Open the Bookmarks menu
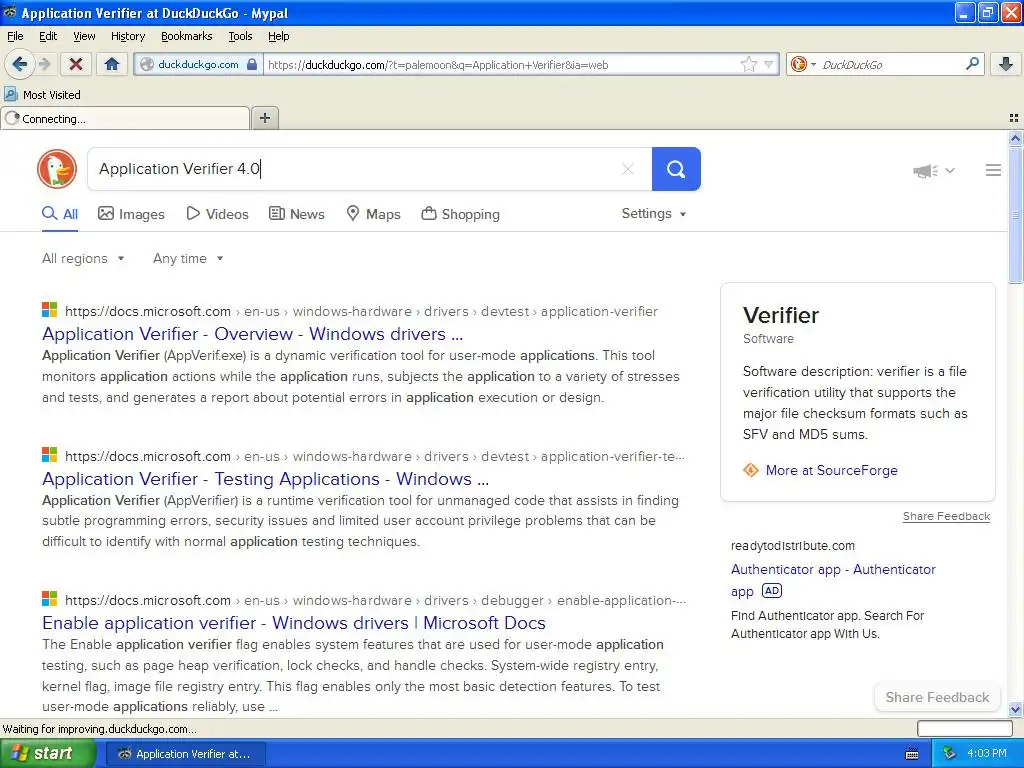The image size is (1024, 768). pyautogui.click(x=187, y=36)
